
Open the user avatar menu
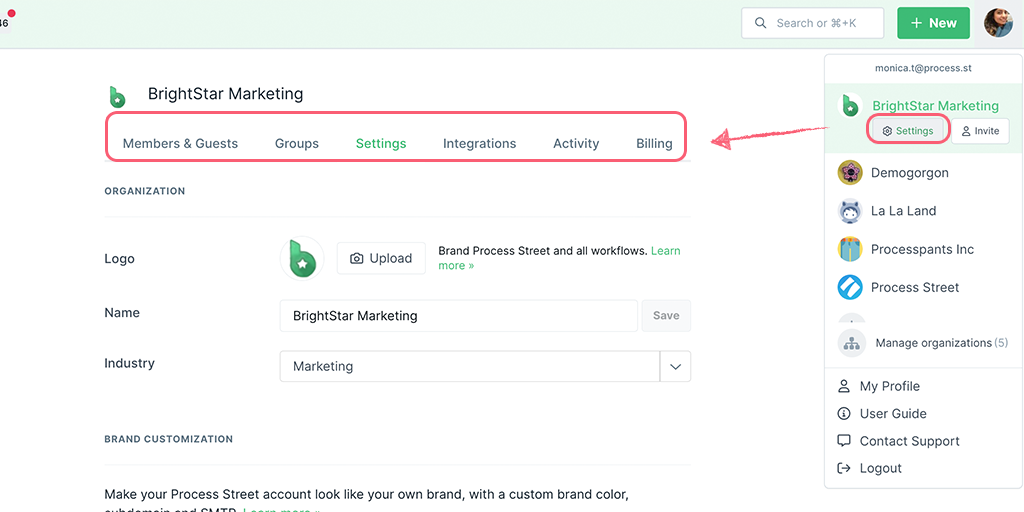tap(999, 23)
